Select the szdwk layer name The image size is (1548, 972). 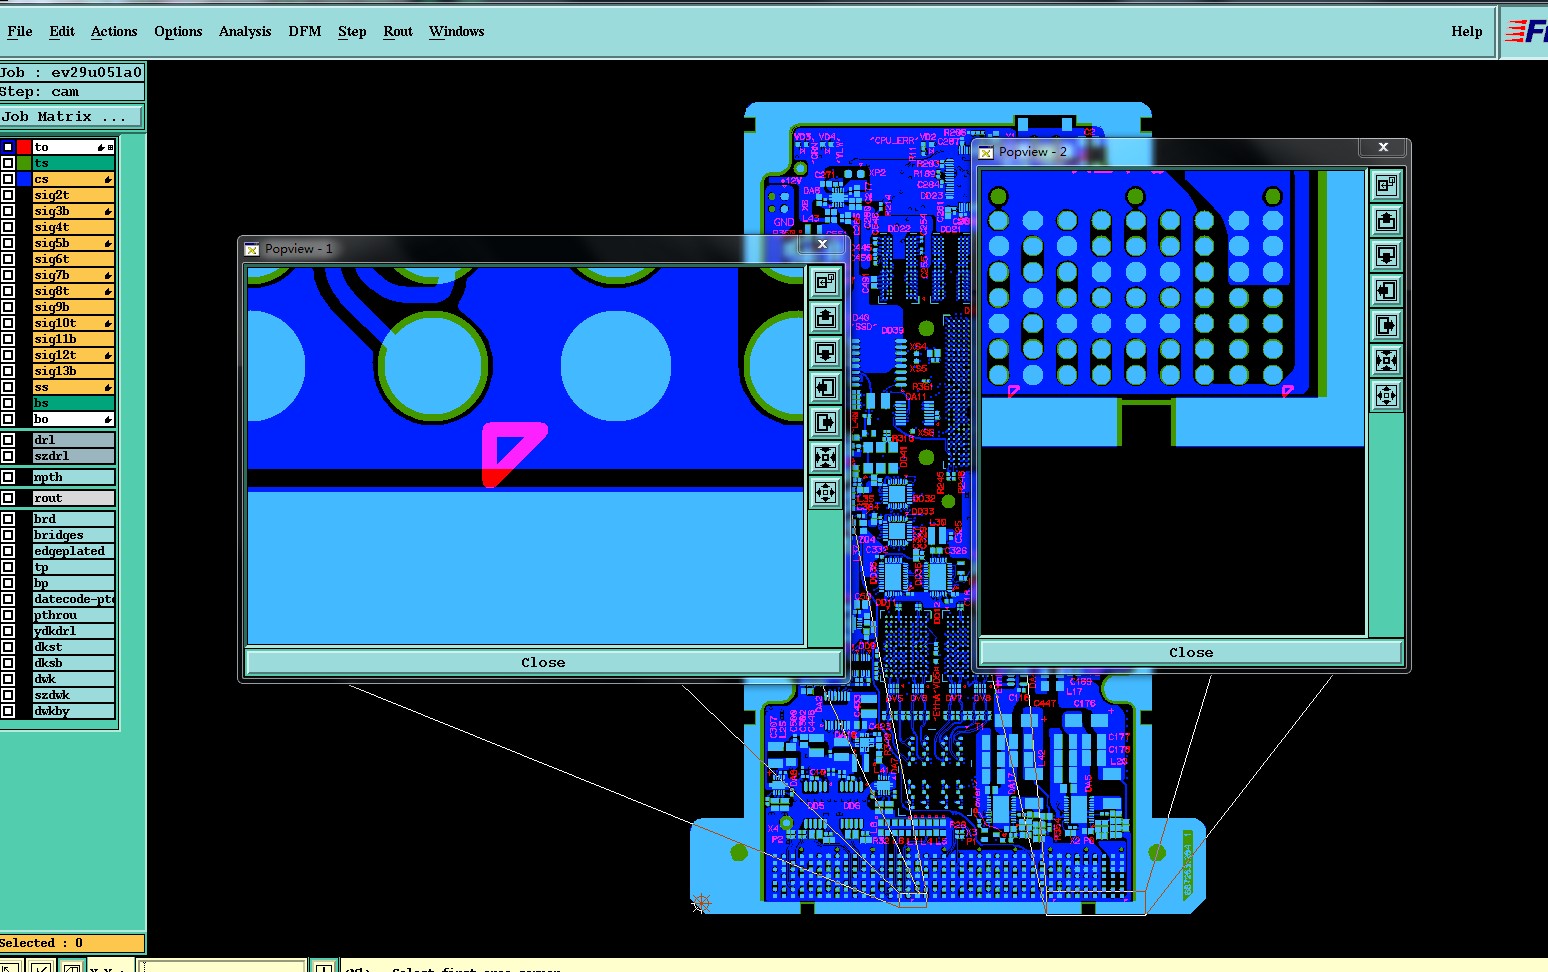(x=74, y=695)
